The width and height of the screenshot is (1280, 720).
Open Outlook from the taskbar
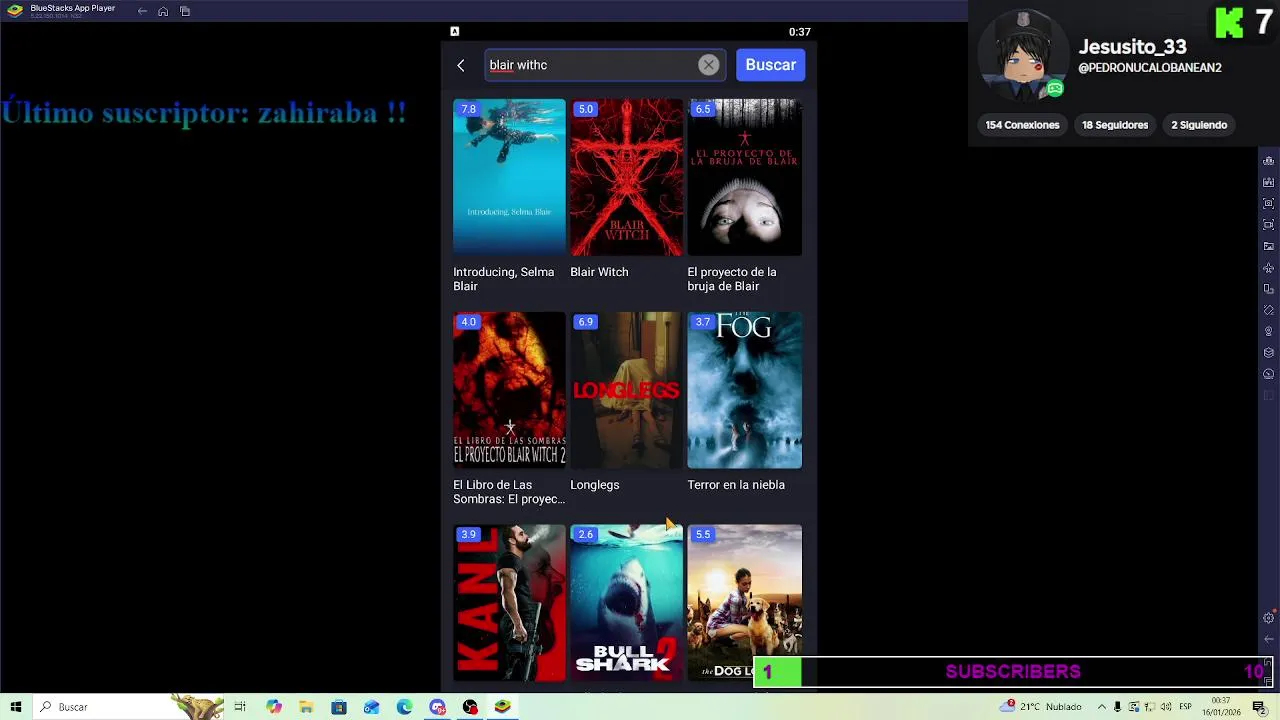372,707
